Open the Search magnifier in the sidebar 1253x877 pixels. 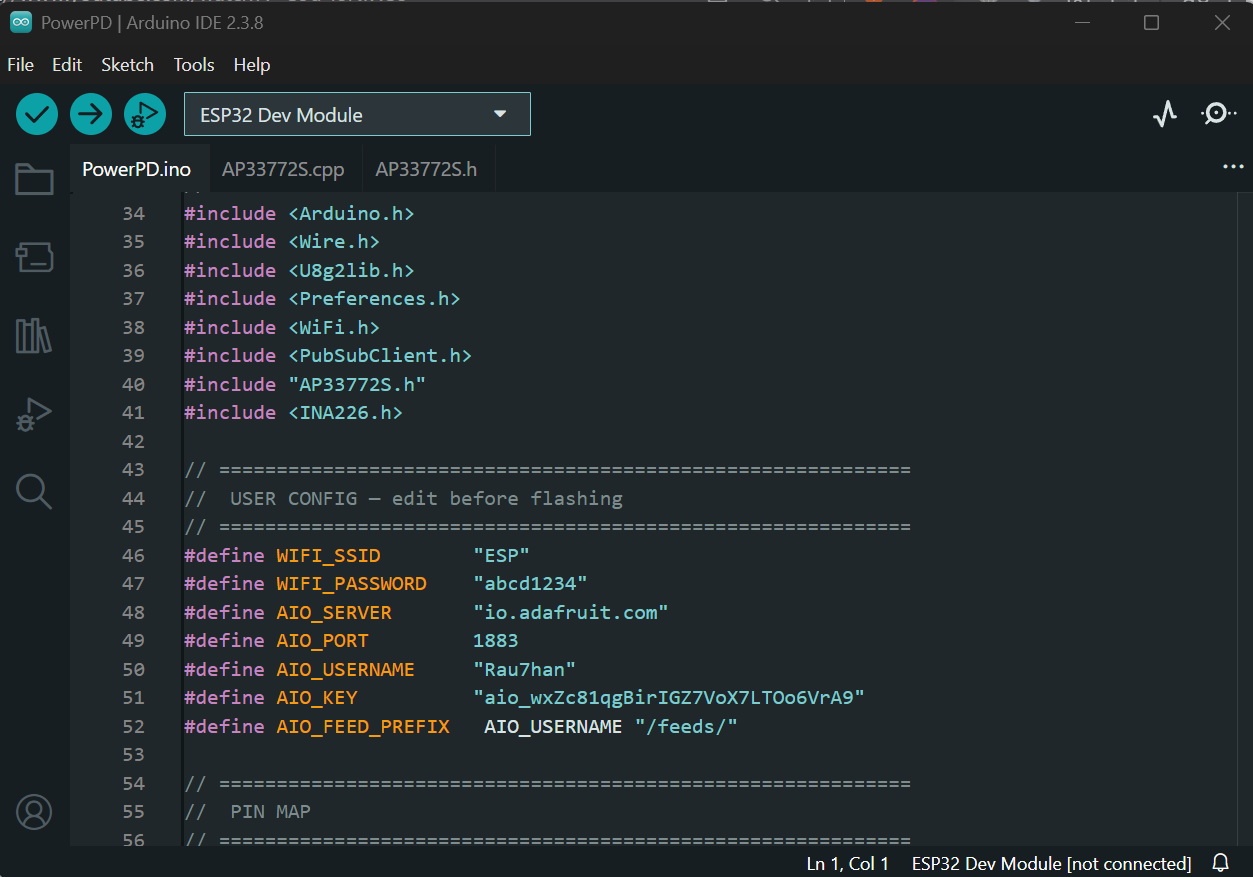pyautogui.click(x=34, y=491)
